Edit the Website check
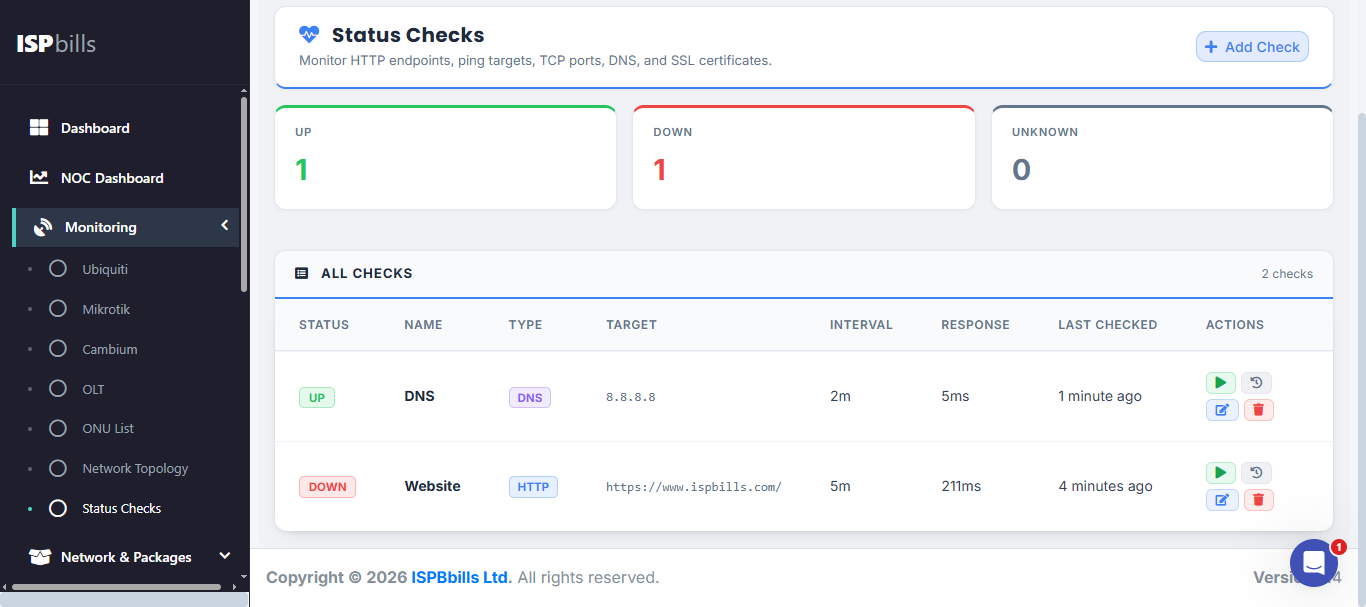The width and height of the screenshot is (1366, 607). tap(1222, 499)
